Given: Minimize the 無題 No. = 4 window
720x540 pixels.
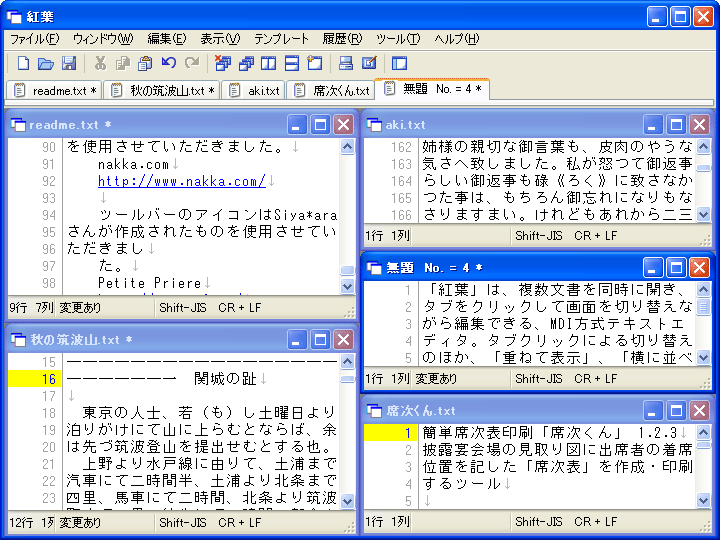Looking at the screenshot, I should coord(652,267).
